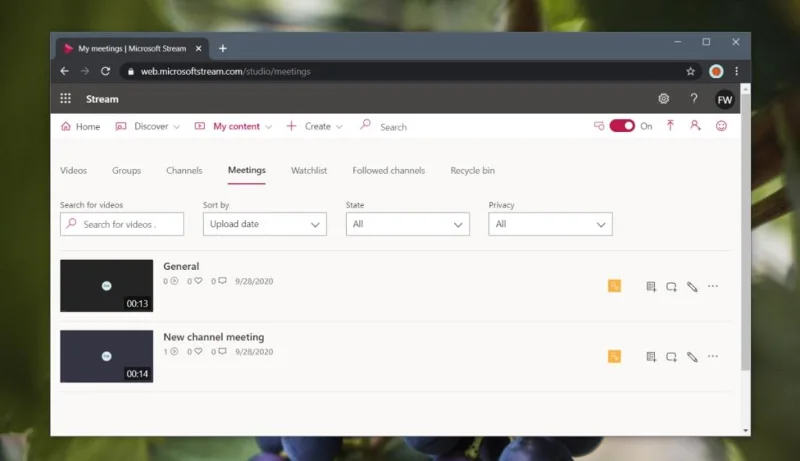This screenshot has width=800, height=461.
Task: Switch to the Channels tab
Action: (x=184, y=170)
